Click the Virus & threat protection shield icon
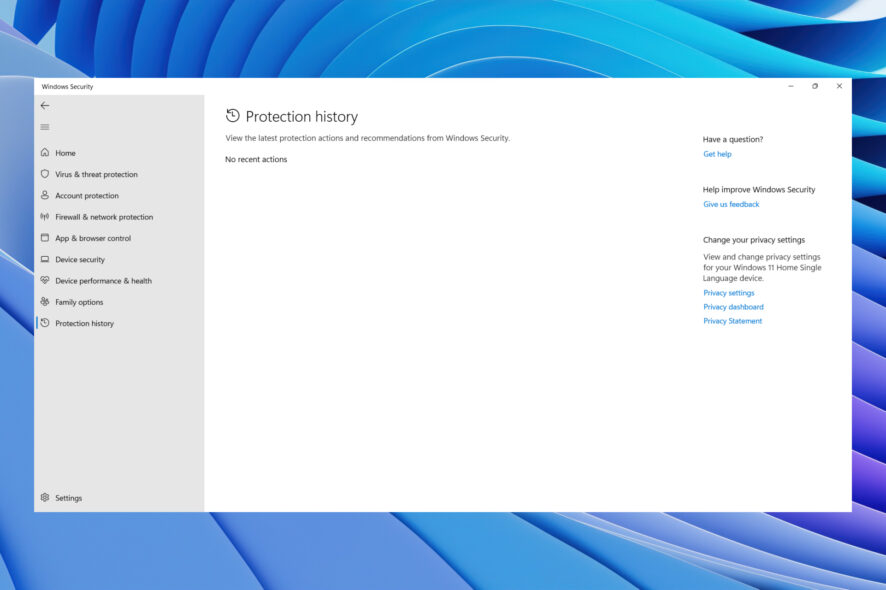 (45, 174)
